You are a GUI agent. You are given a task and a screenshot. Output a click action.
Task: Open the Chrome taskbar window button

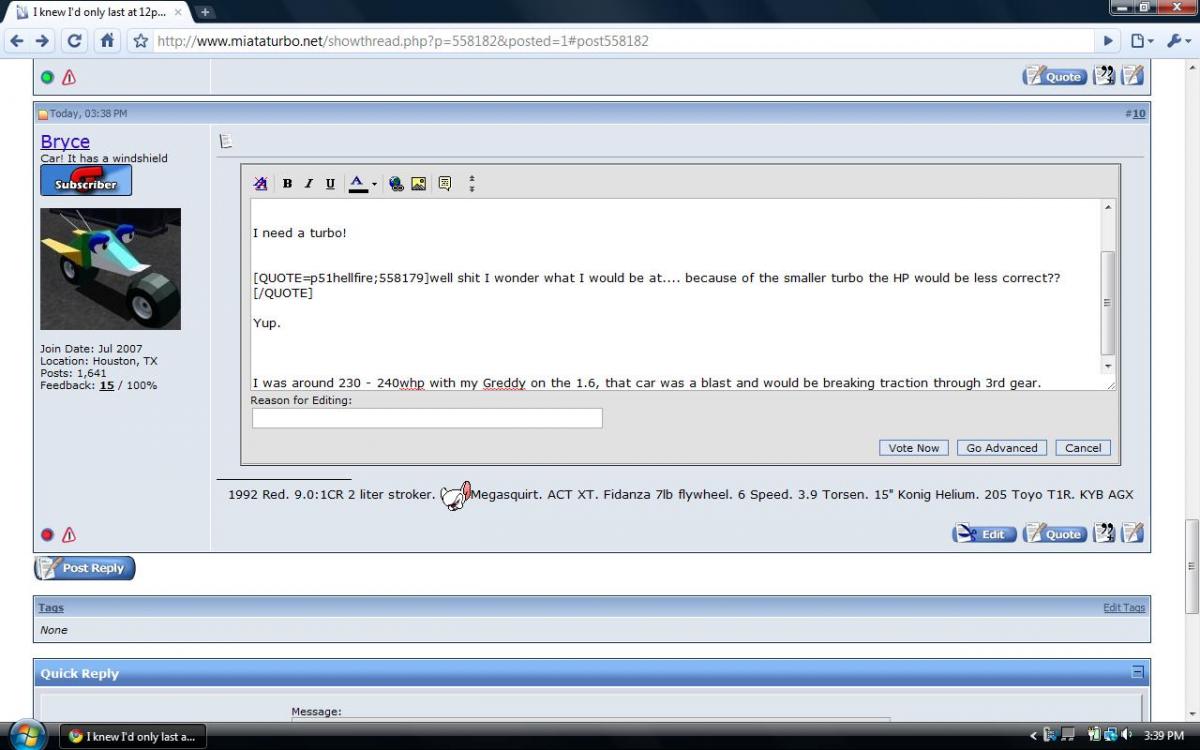click(133, 736)
